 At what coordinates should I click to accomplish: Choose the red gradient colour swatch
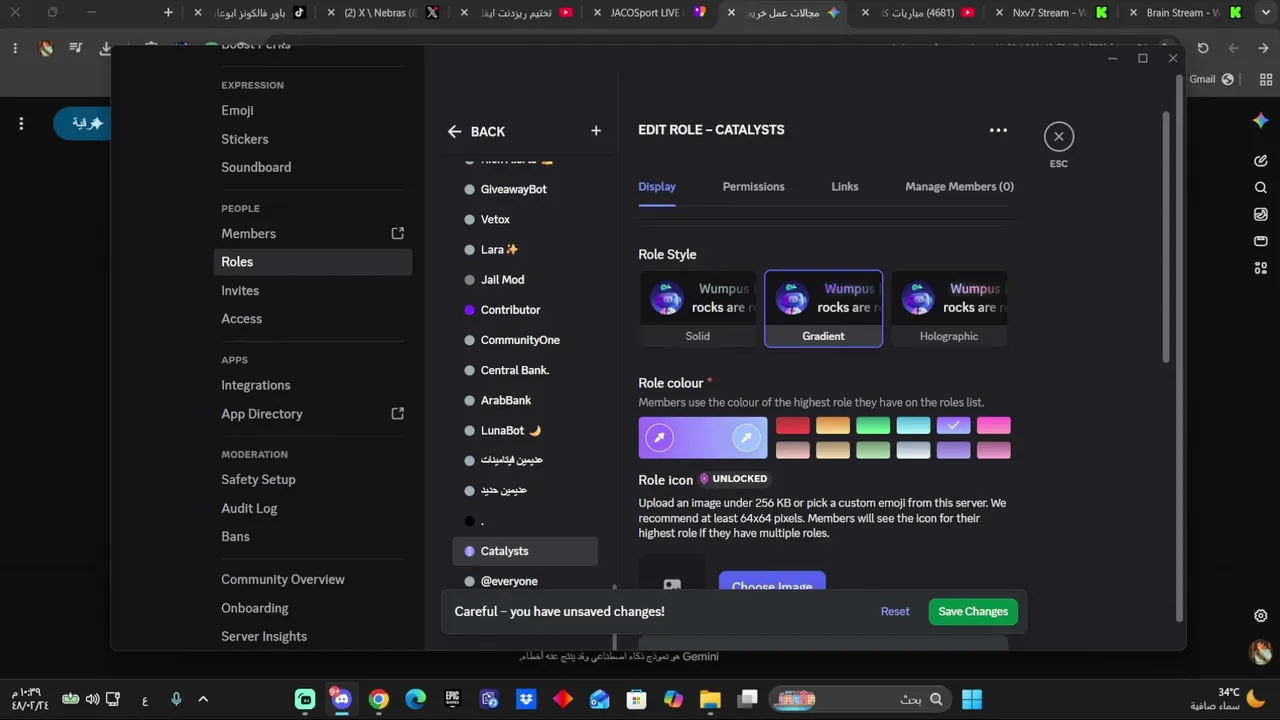(x=793, y=426)
